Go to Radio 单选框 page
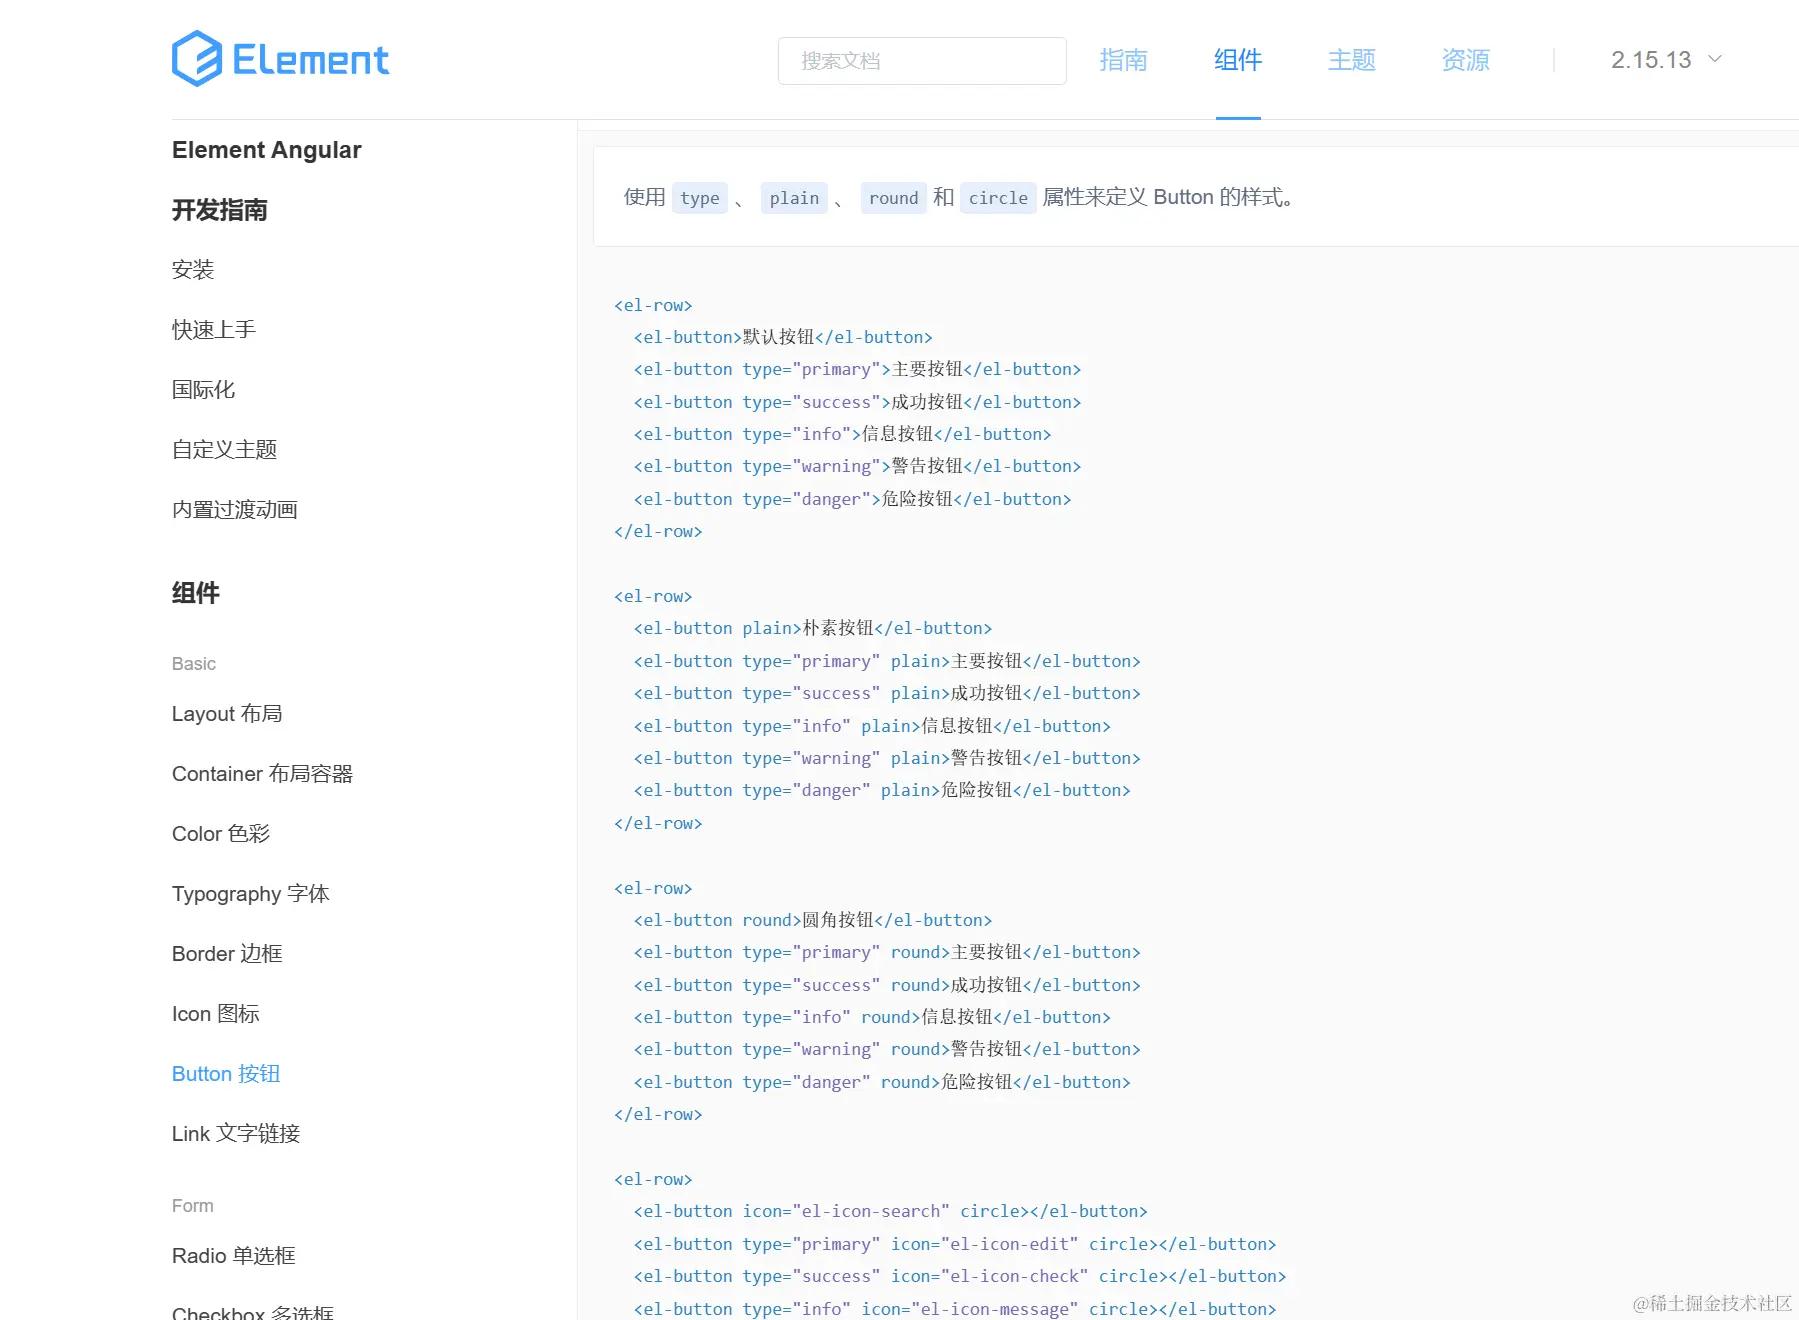Viewport: 1799px width, 1320px height. coord(233,1256)
